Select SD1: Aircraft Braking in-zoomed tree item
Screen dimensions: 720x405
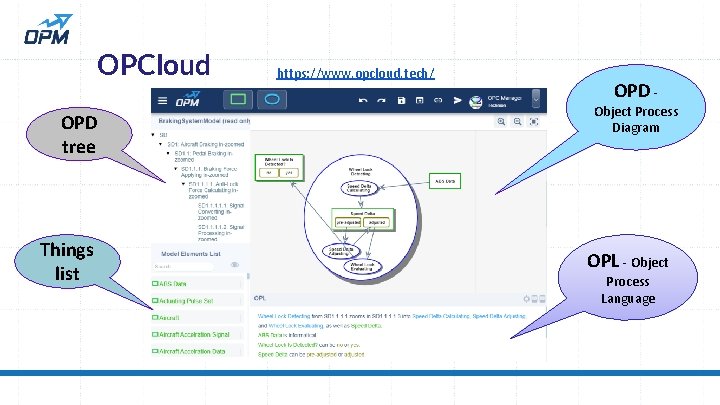(x=206, y=144)
